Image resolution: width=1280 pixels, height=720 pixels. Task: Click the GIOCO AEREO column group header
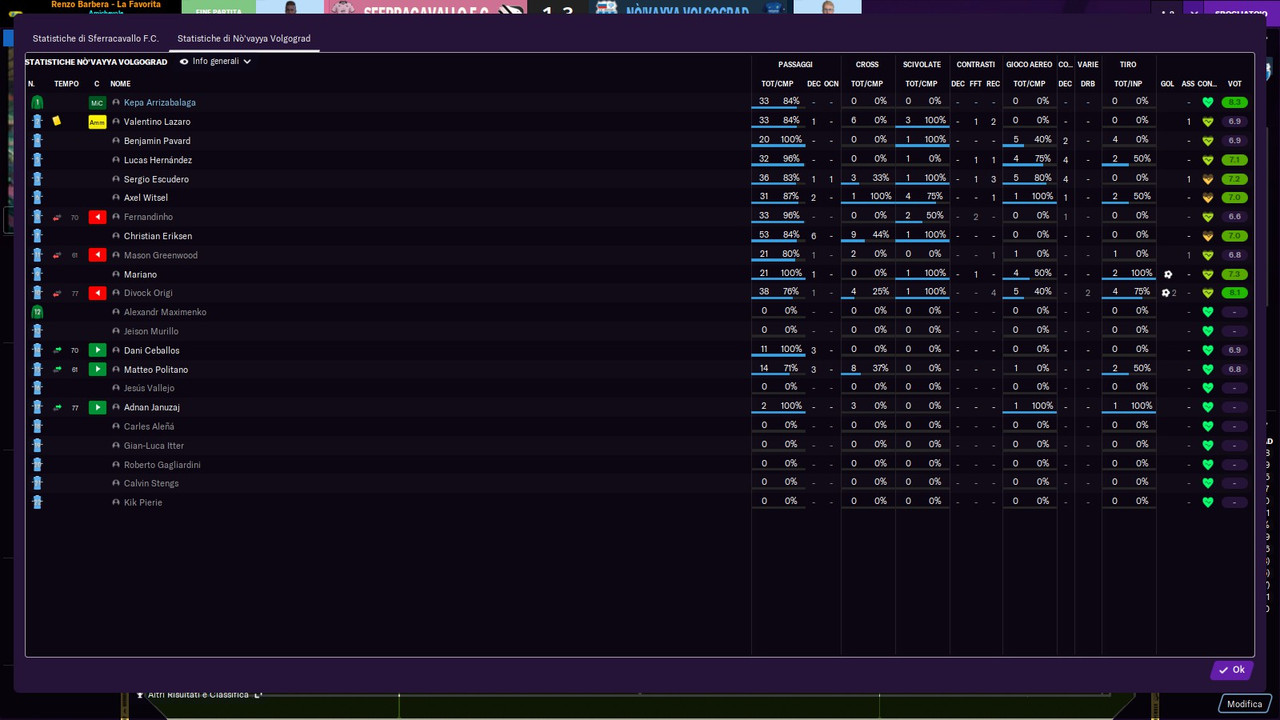point(1029,64)
